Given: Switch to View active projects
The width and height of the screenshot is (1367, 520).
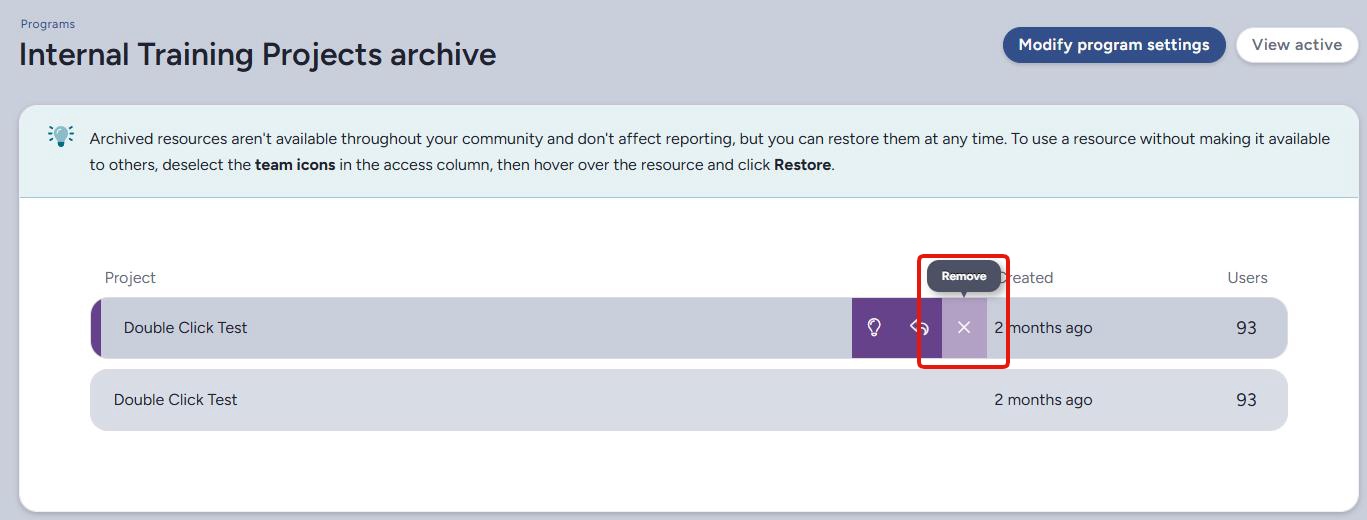Looking at the screenshot, I should 1296,45.
